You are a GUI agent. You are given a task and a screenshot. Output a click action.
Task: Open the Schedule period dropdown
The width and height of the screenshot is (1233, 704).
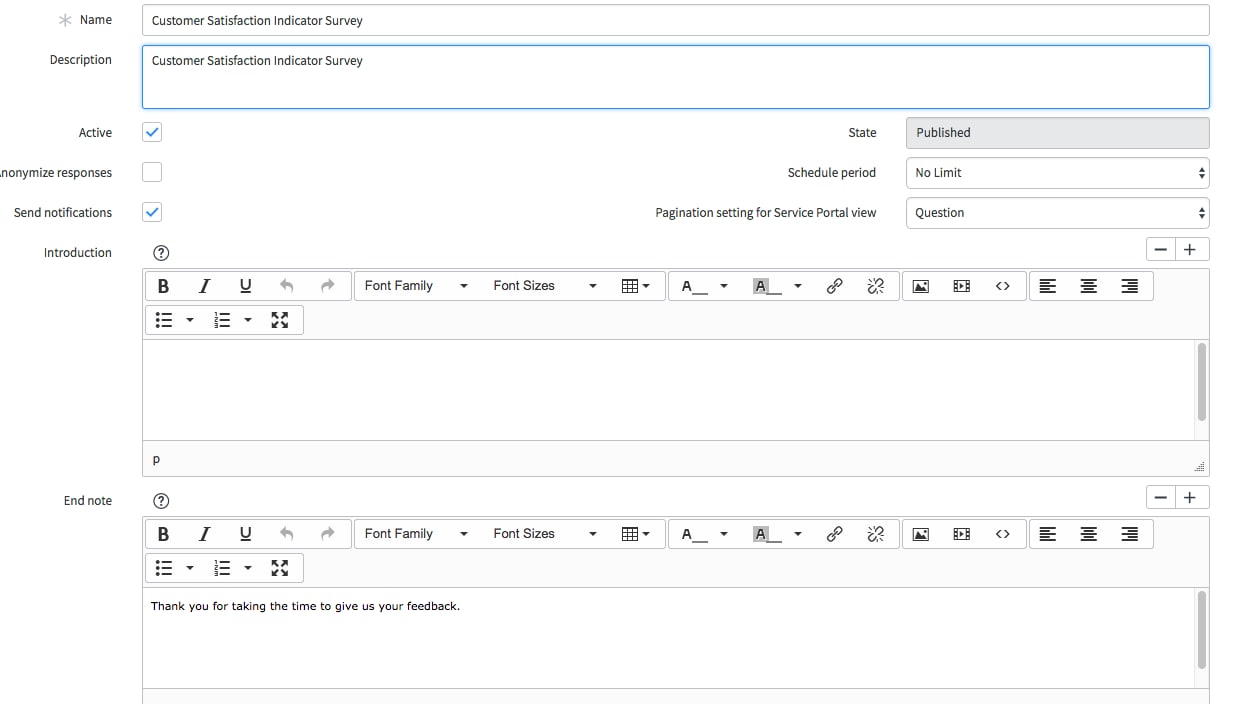(1057, 173)
